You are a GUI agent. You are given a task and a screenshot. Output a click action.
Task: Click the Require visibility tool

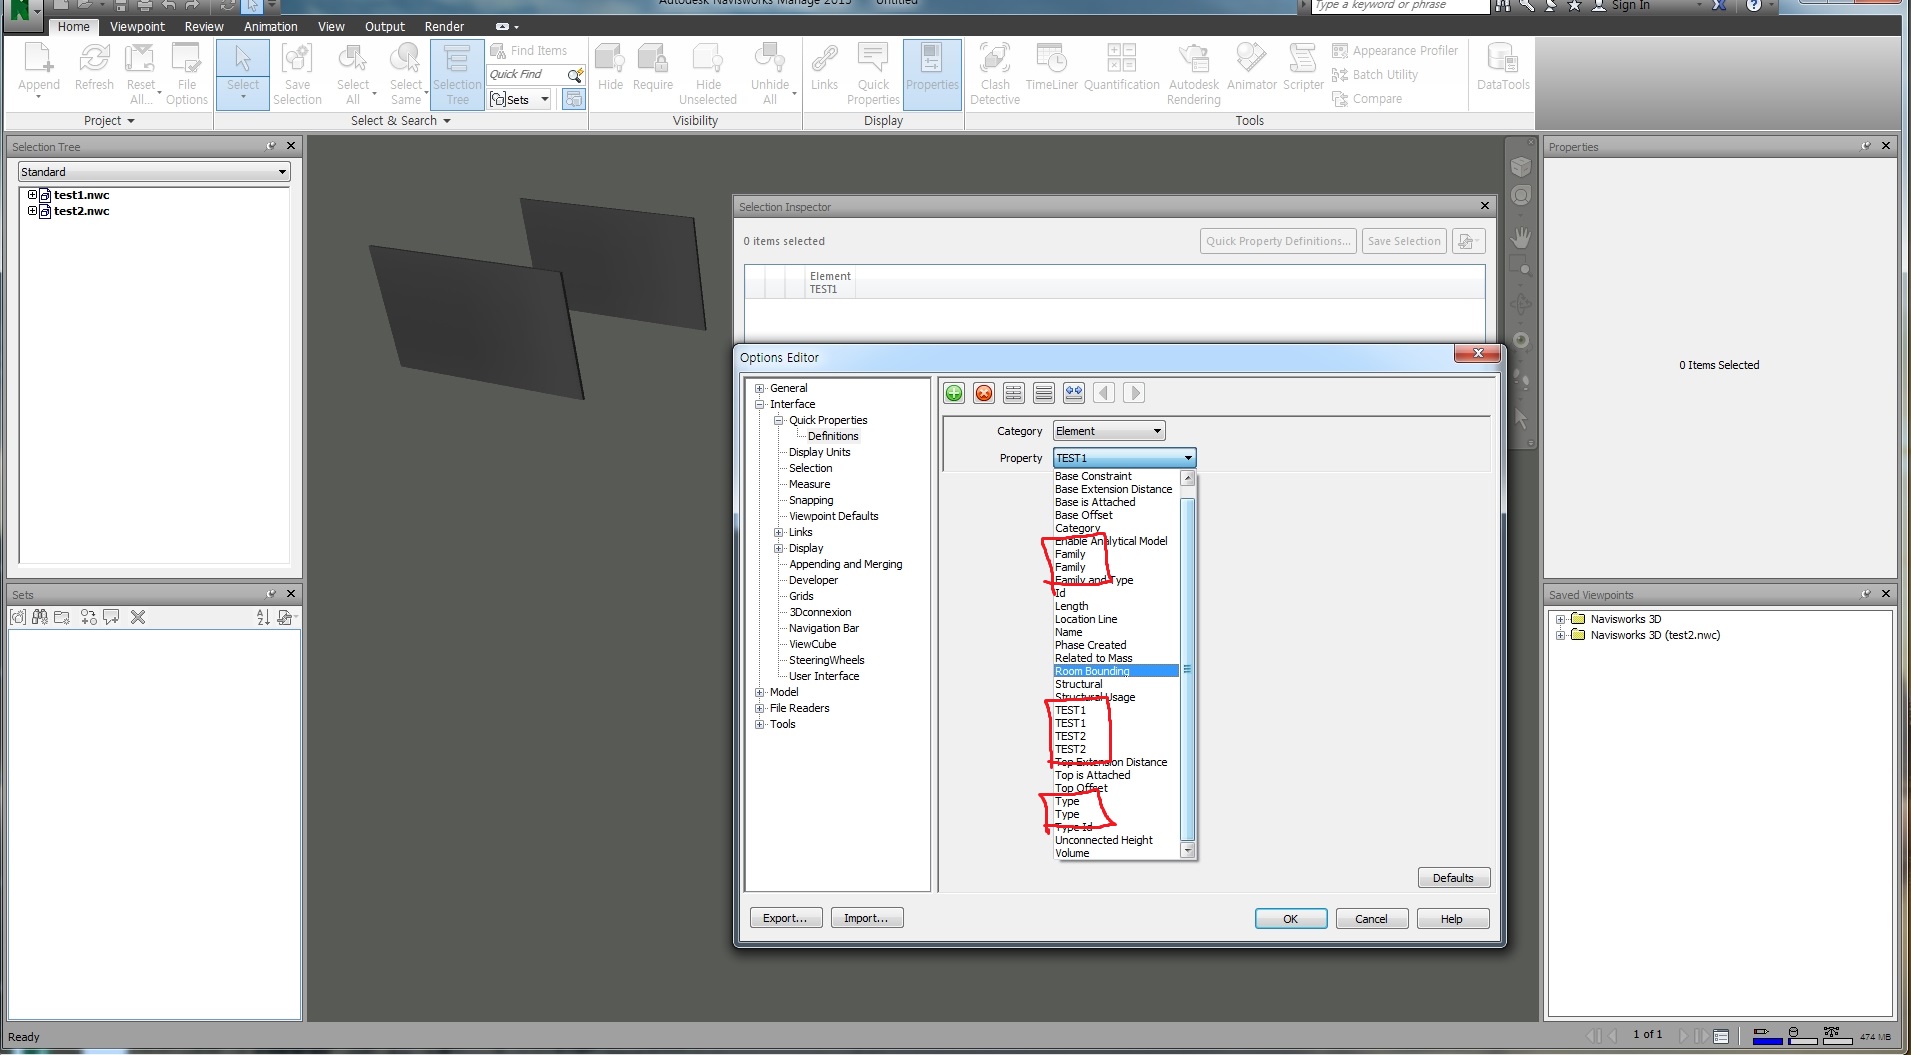point(653,68)
